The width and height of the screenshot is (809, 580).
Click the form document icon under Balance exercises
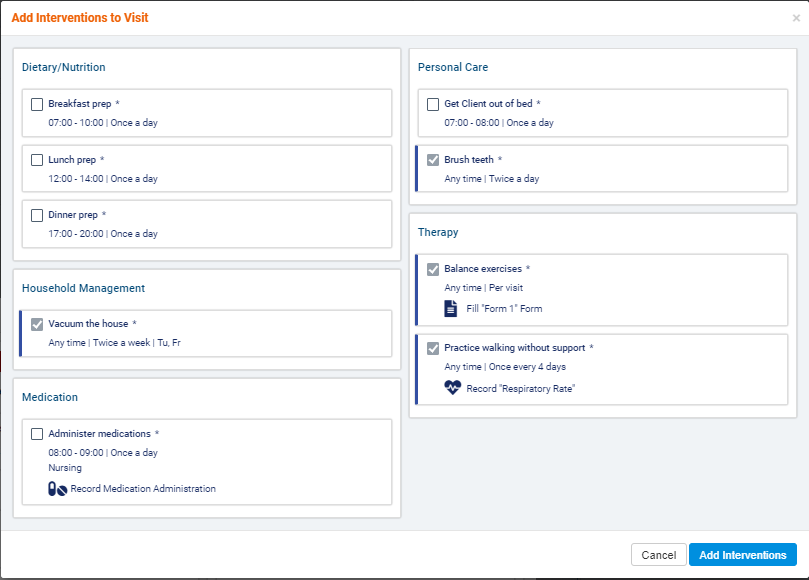tap(451, 309)
